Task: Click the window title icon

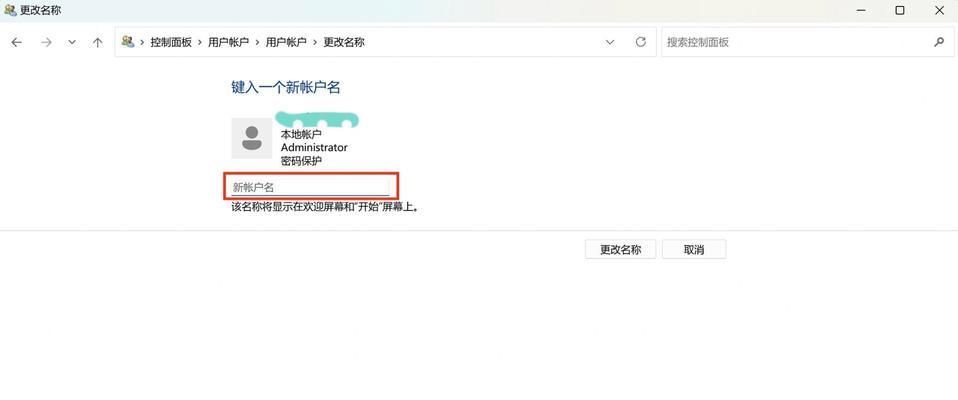Action: click(x=10, y=10)
